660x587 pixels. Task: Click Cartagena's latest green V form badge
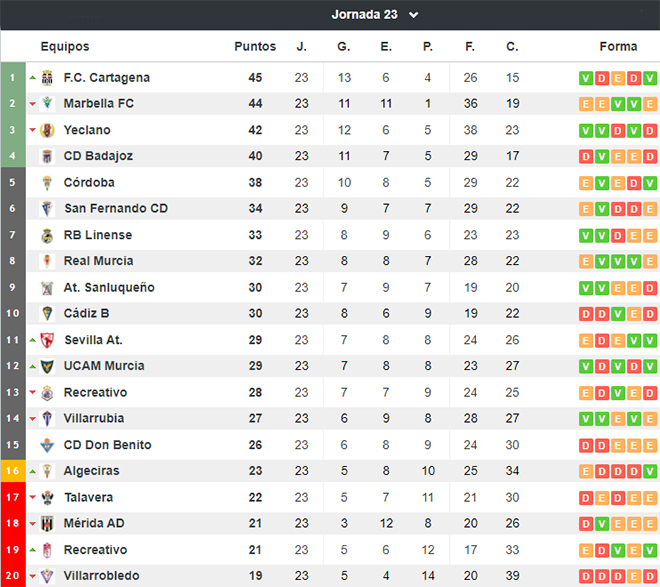pyautogui.click(x=649, y=78)
